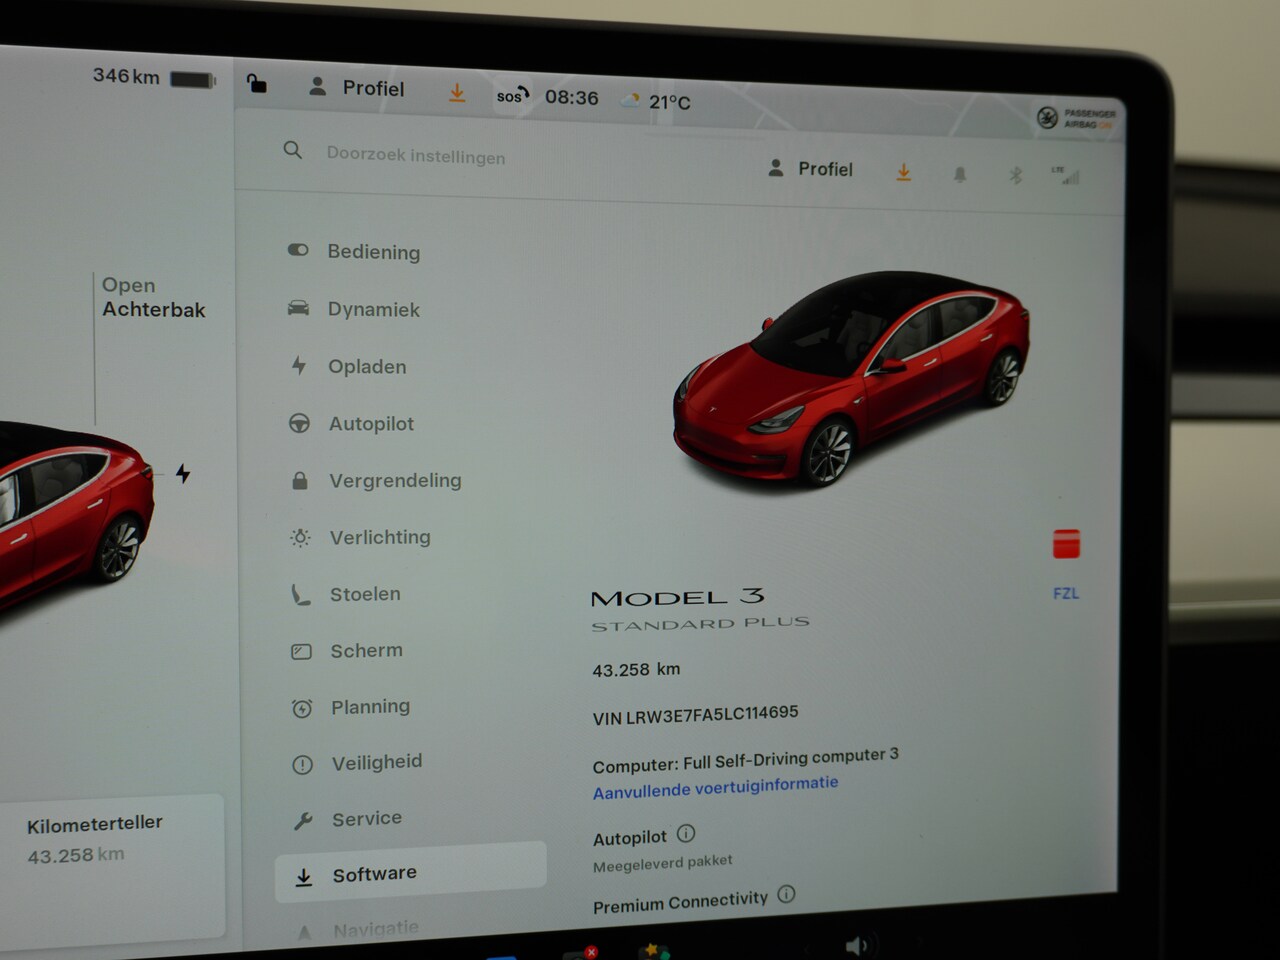The width and height of the screenshot is (1280, 960).
Task: Tap the charging bolt icon beside the car
Action: click(x=183, y=473)
